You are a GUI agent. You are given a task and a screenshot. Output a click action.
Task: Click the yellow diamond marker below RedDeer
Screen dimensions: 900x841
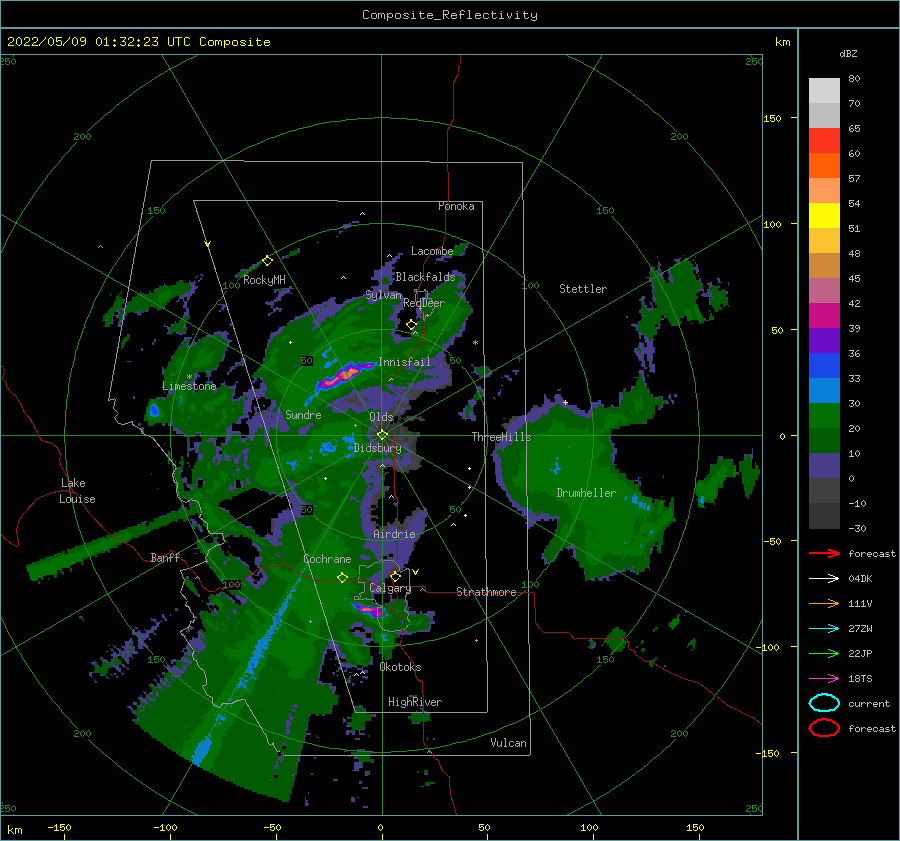[x=411, y=325]
